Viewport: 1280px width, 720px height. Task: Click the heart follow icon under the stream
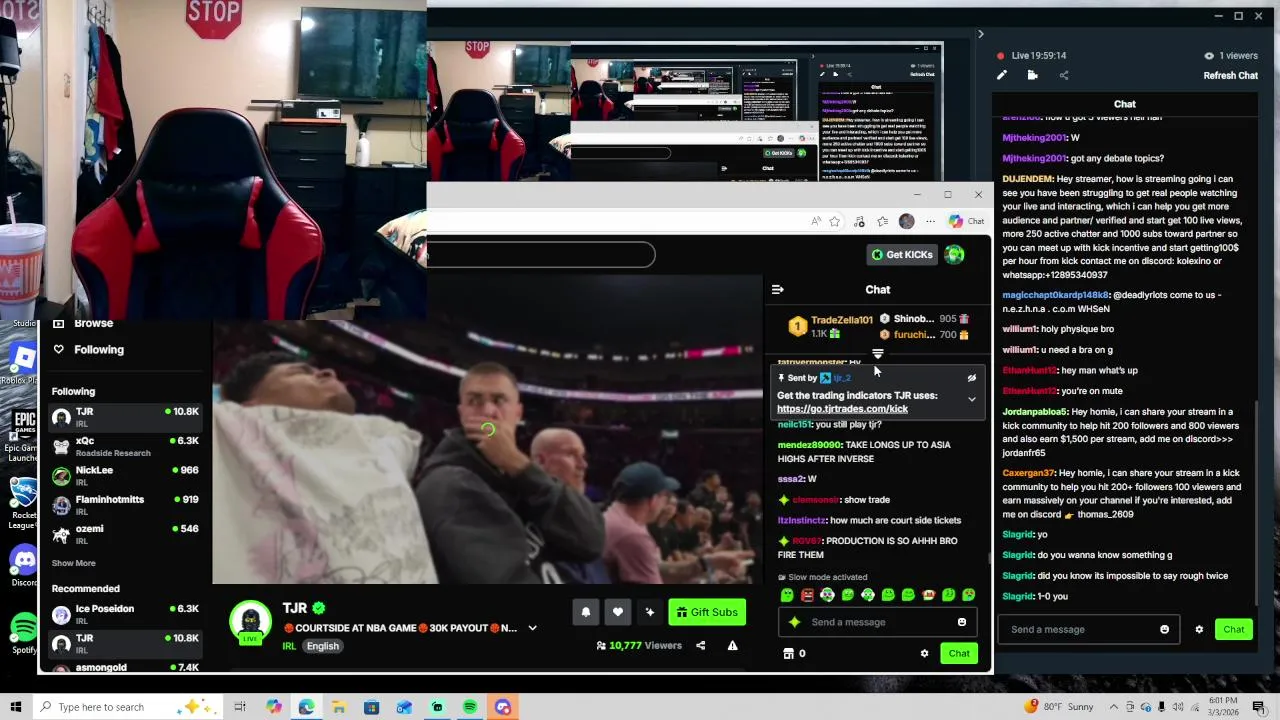pos(618,612)
